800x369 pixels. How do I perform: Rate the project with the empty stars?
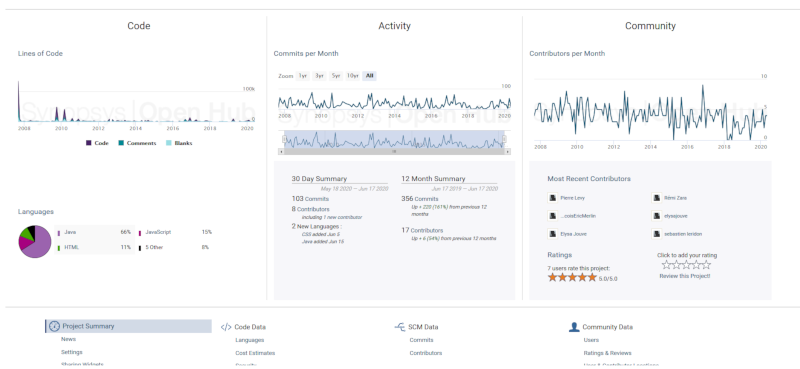(686, 265)
